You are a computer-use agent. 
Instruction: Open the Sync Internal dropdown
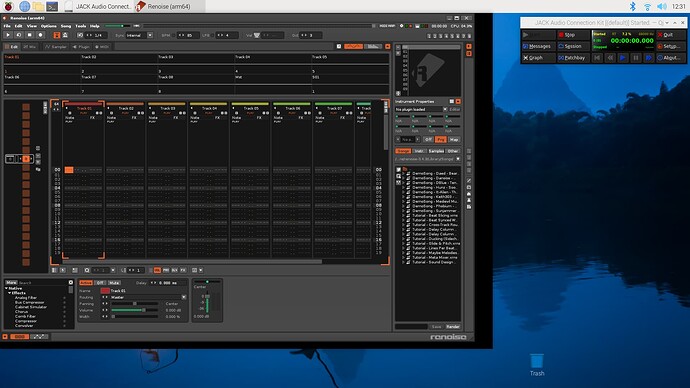(139, 35)
